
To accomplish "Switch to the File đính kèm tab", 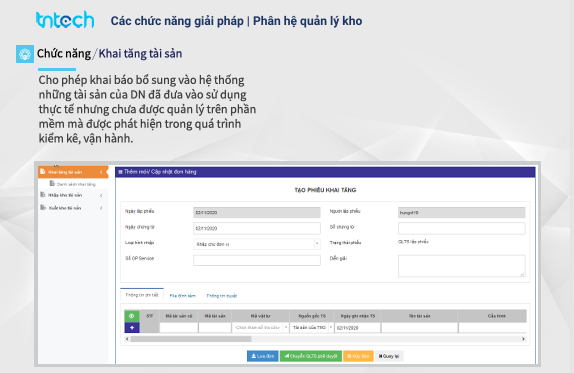I will pos(182,296).
